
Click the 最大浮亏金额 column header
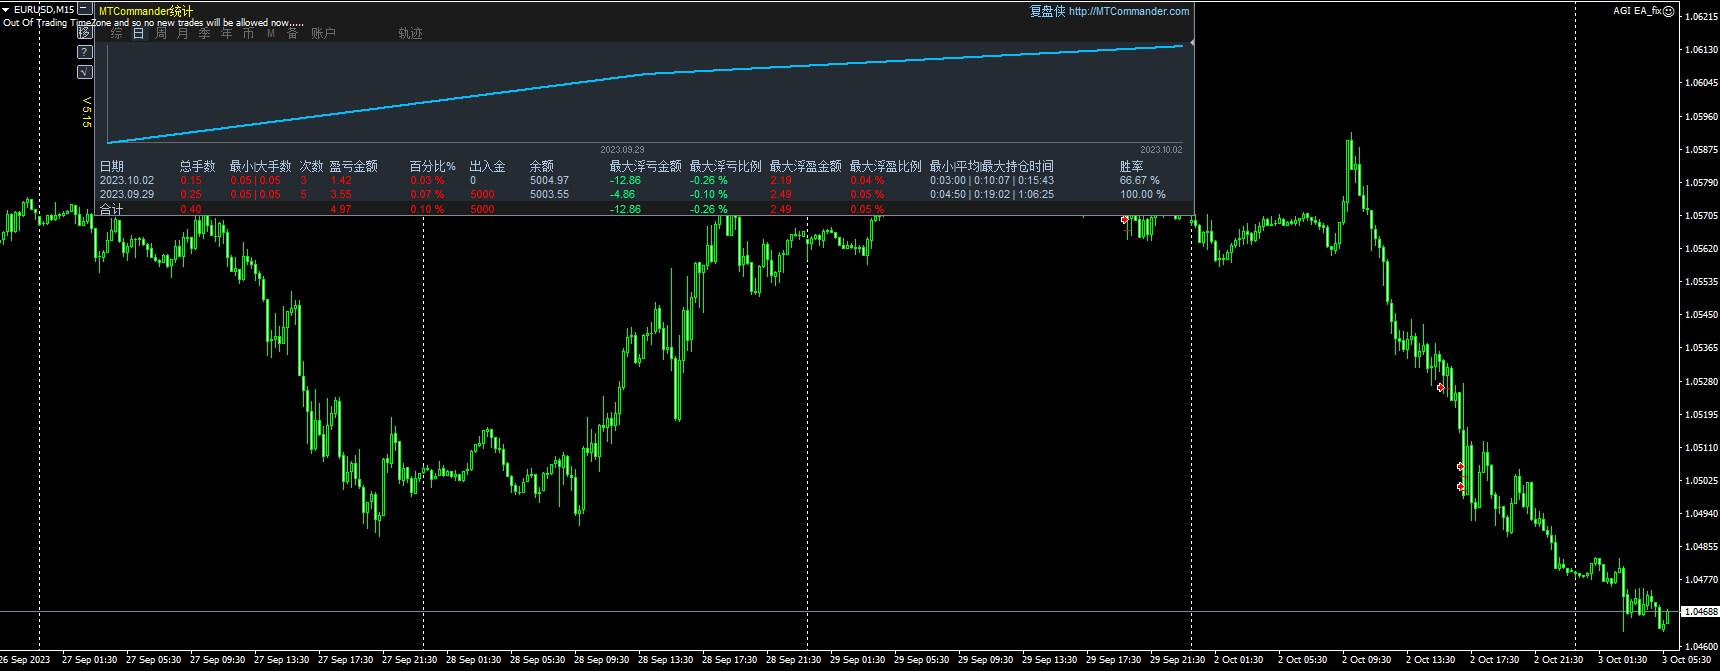click(x=645, y=166)
